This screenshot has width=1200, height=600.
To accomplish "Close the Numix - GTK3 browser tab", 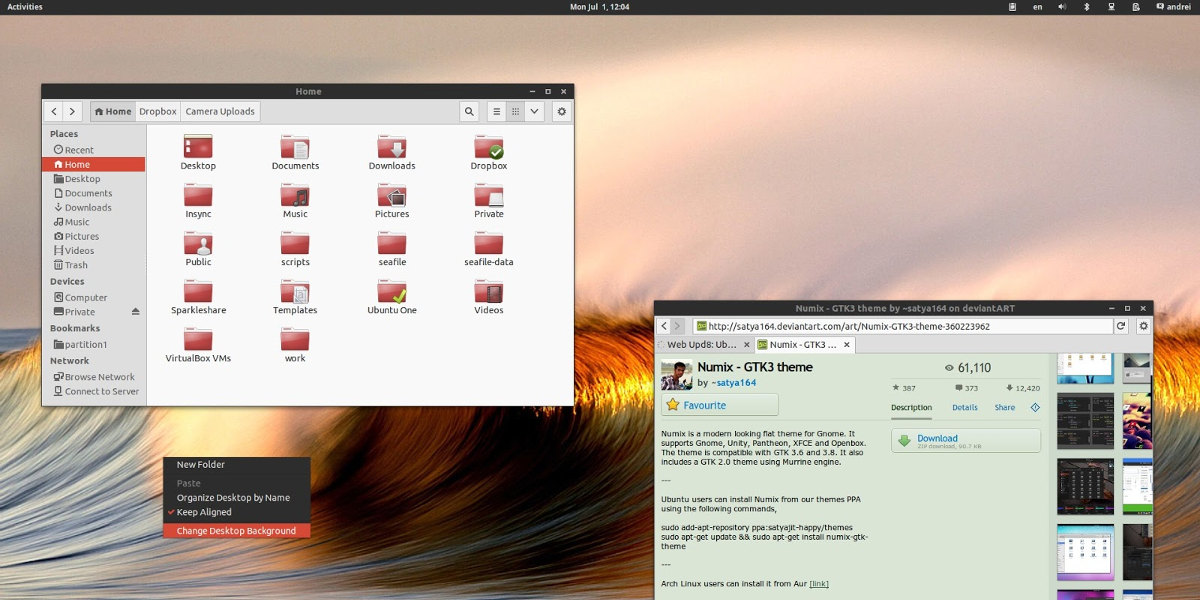I will [847, 345].
